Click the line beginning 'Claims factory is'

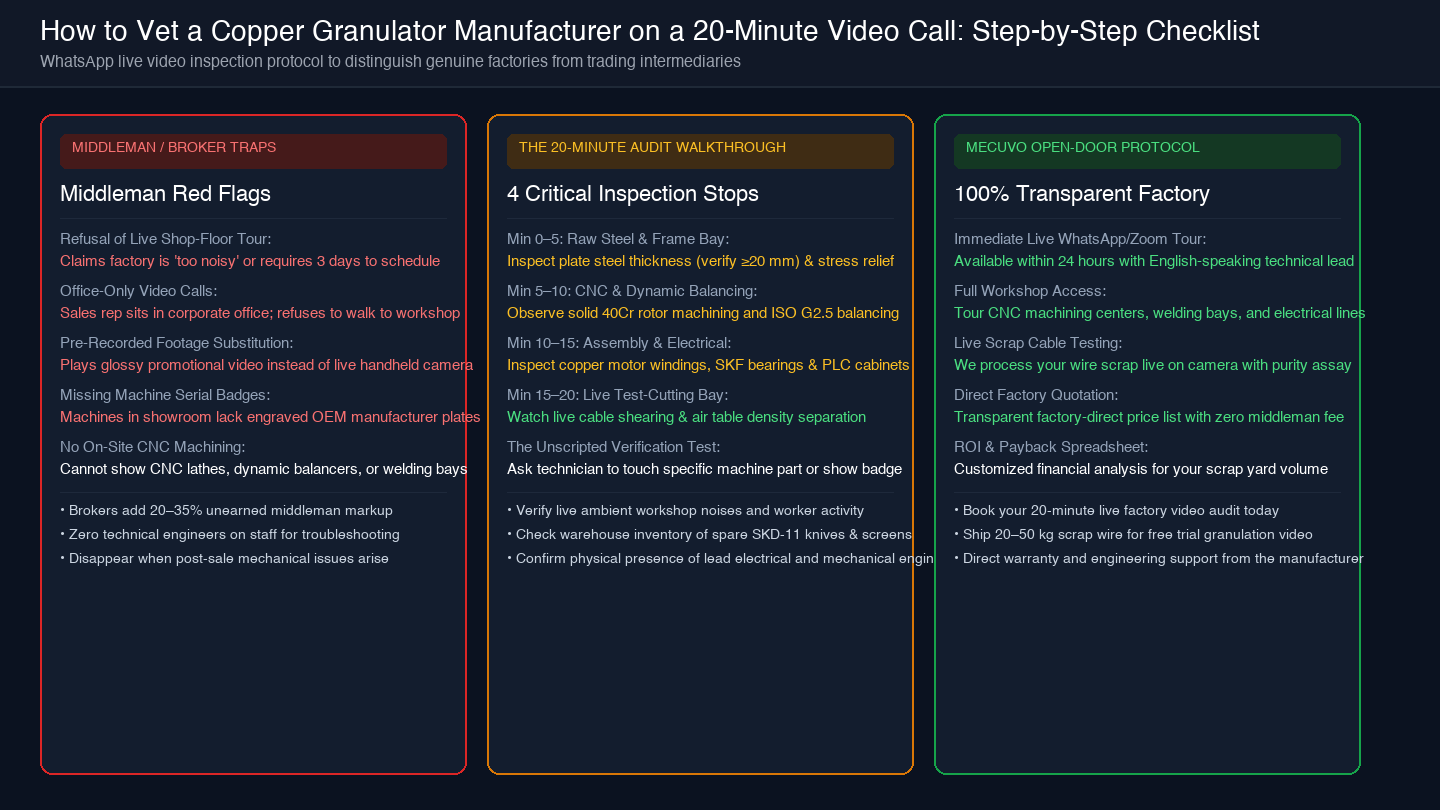250,261
